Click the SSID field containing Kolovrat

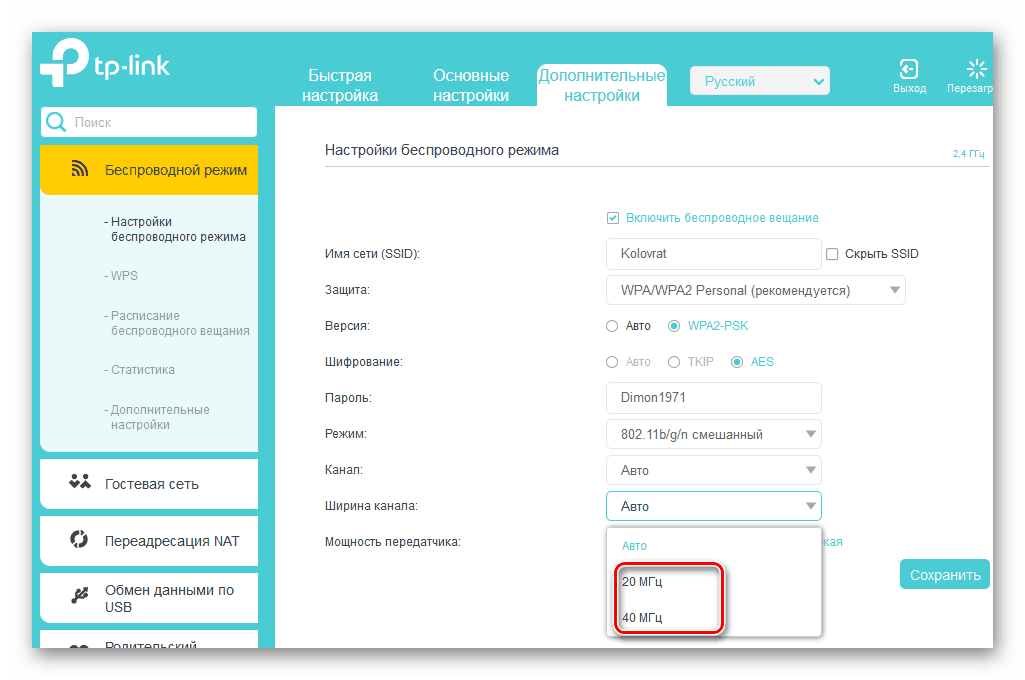[714, 254]
